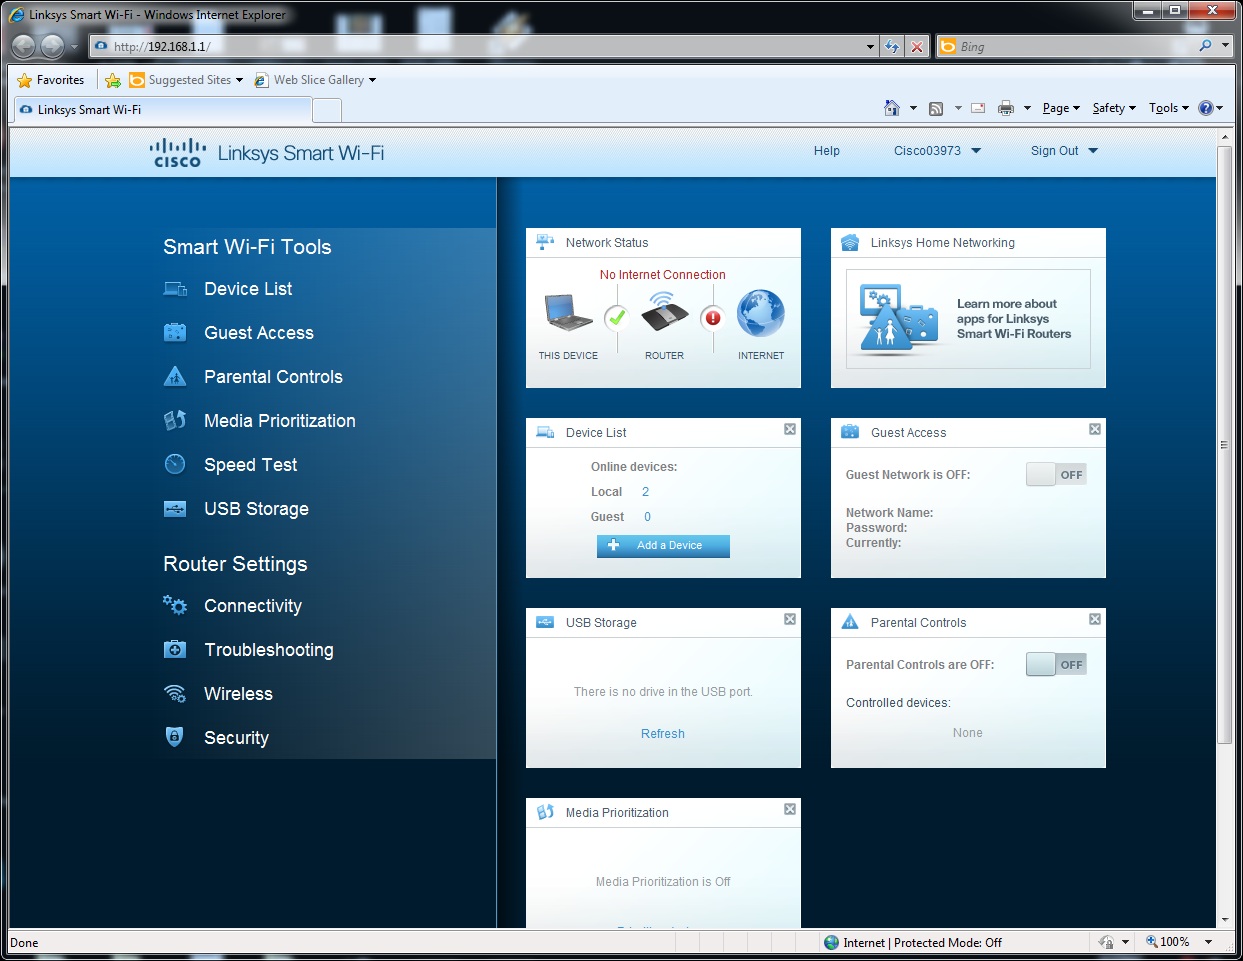Click the Connectivity gears icon
Screen dimensions: 1243x961
[x=175, y=605]
